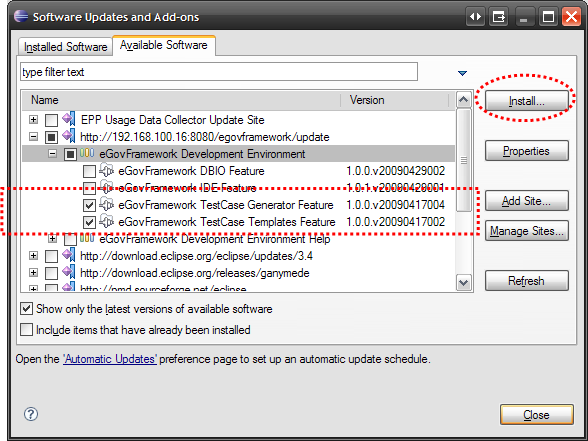The height and width of the screenshot is (441, 588).
Task: Select http://download.eclipse.org/eclipse/updates/3.4 row text
Action: coord(196,256)
